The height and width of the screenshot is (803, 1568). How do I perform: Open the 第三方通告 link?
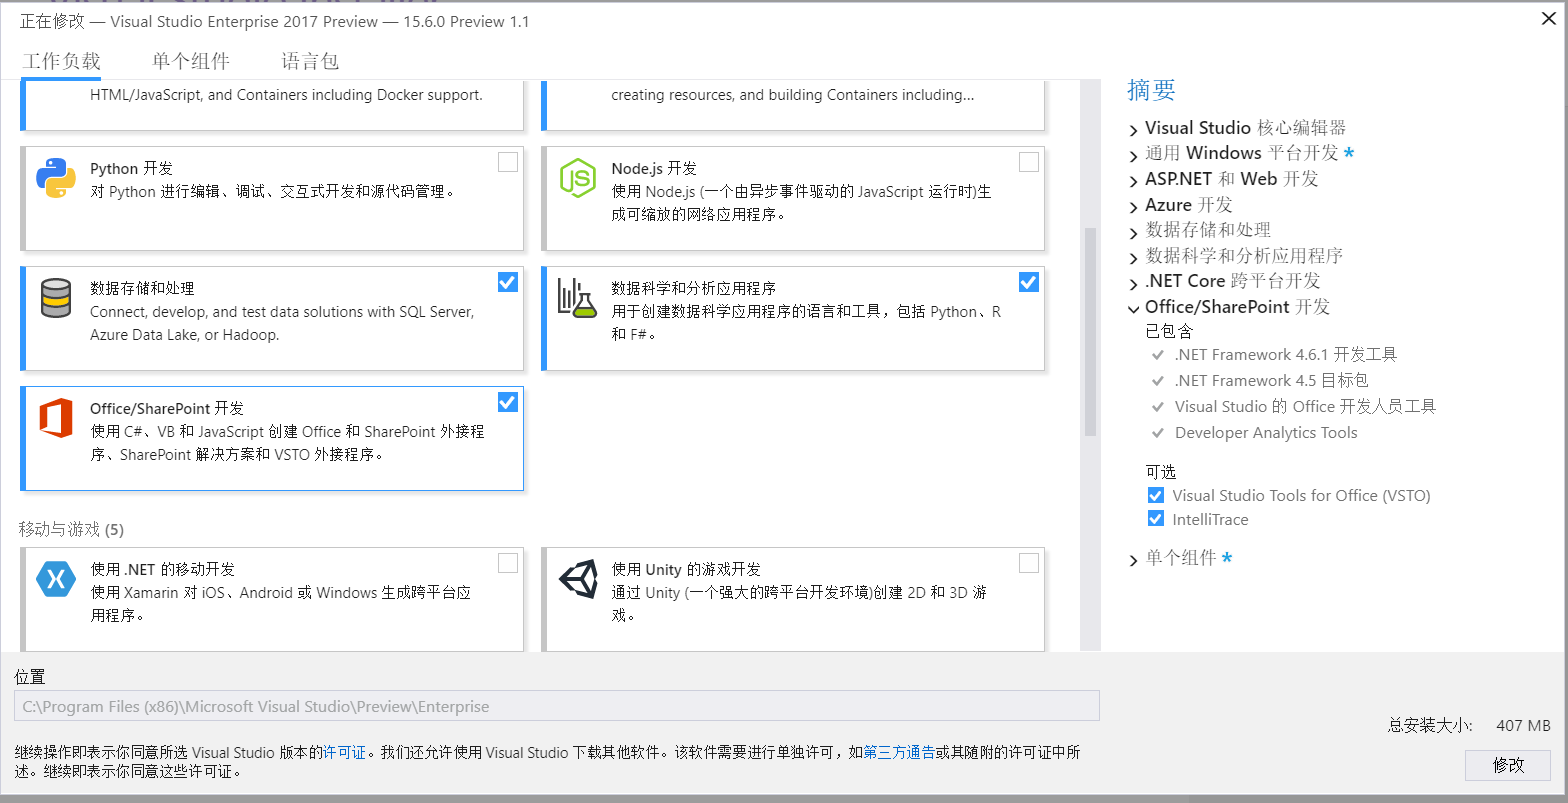click(x=899, y=752)
